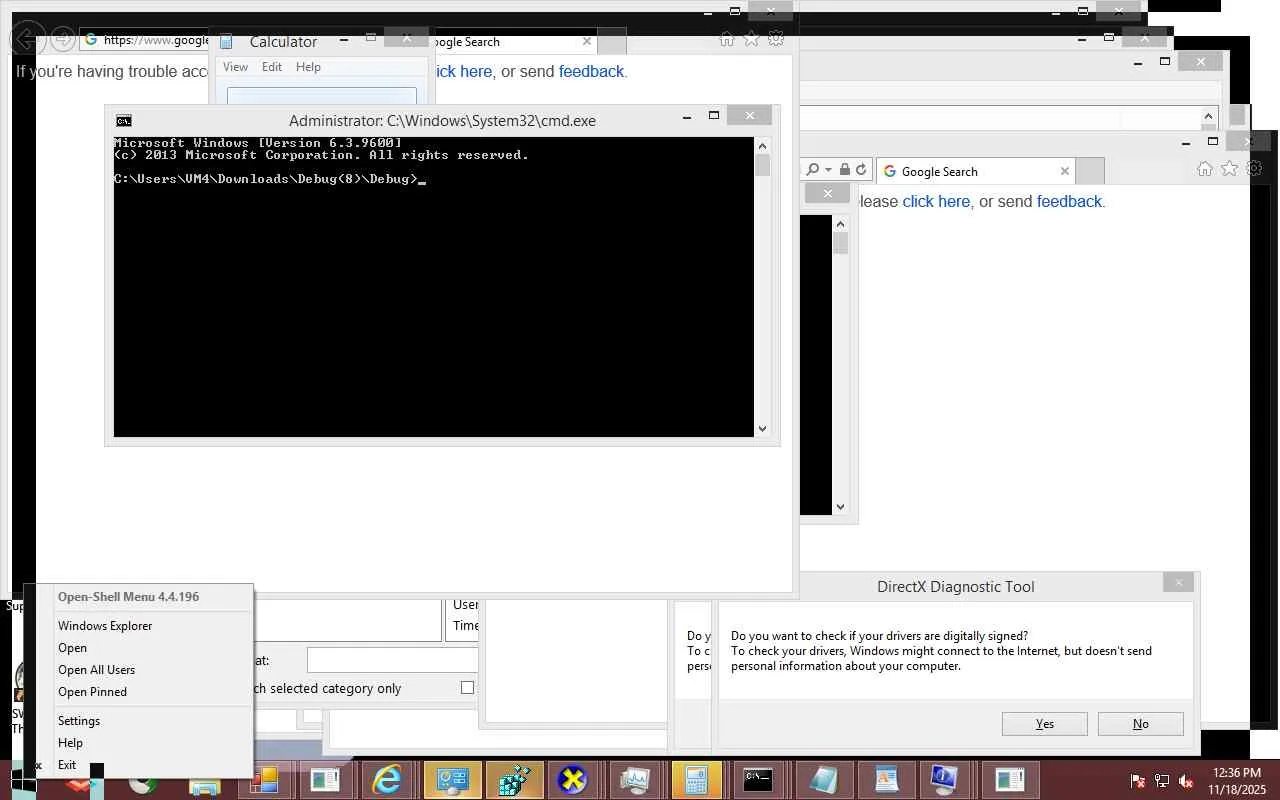Refresh the page in the right browser window
This screenshot has width=1280, height=800.
point(860,170)
